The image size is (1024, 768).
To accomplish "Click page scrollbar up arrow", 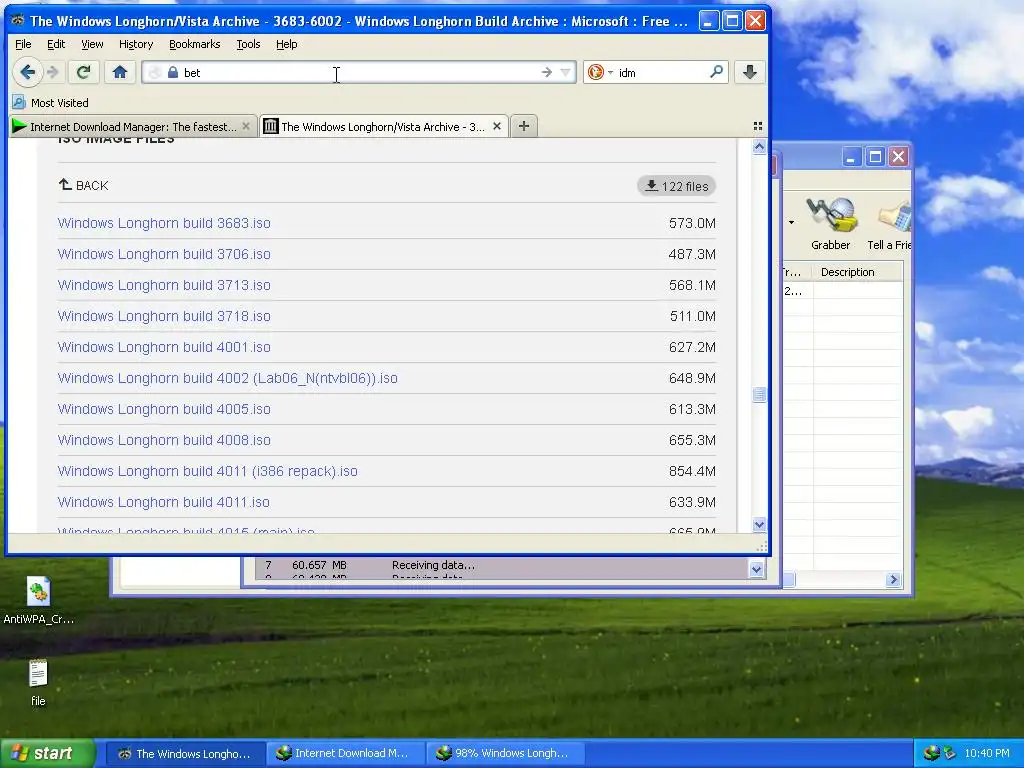I will 759,147.
